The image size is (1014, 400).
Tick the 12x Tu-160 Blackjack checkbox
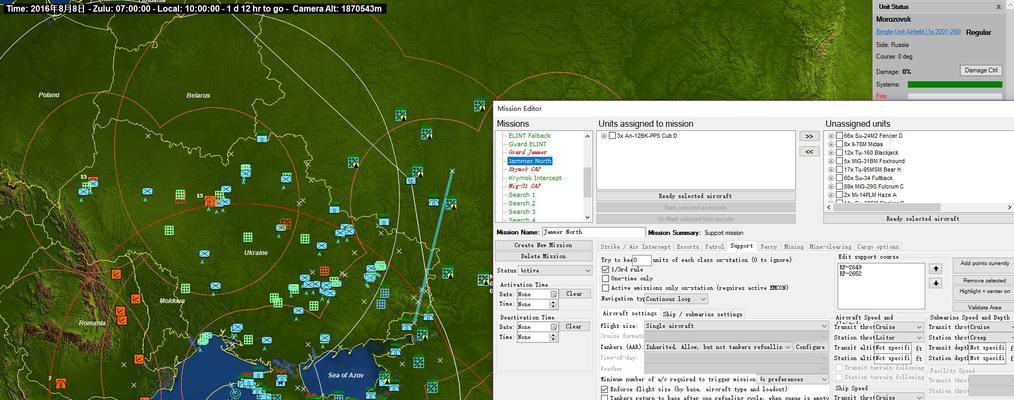[x=839, y=153]
